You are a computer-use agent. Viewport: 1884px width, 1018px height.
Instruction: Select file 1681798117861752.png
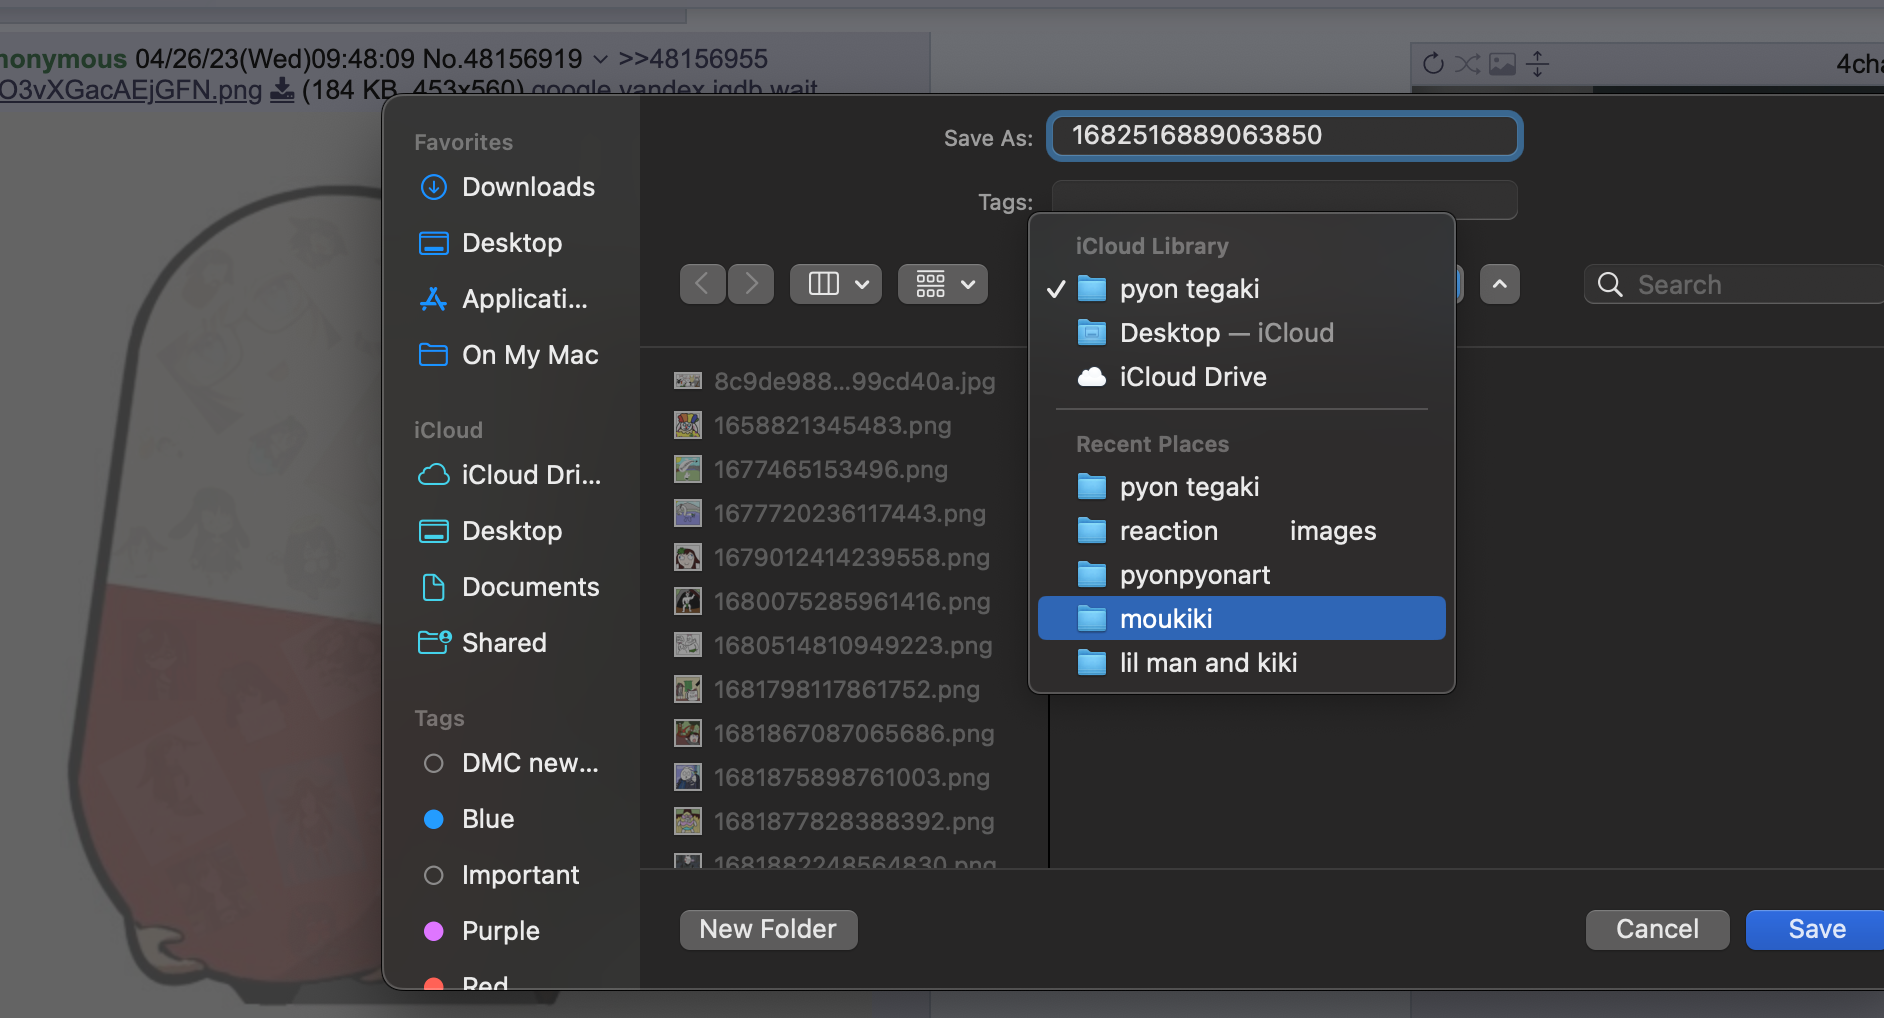point(827,689)
